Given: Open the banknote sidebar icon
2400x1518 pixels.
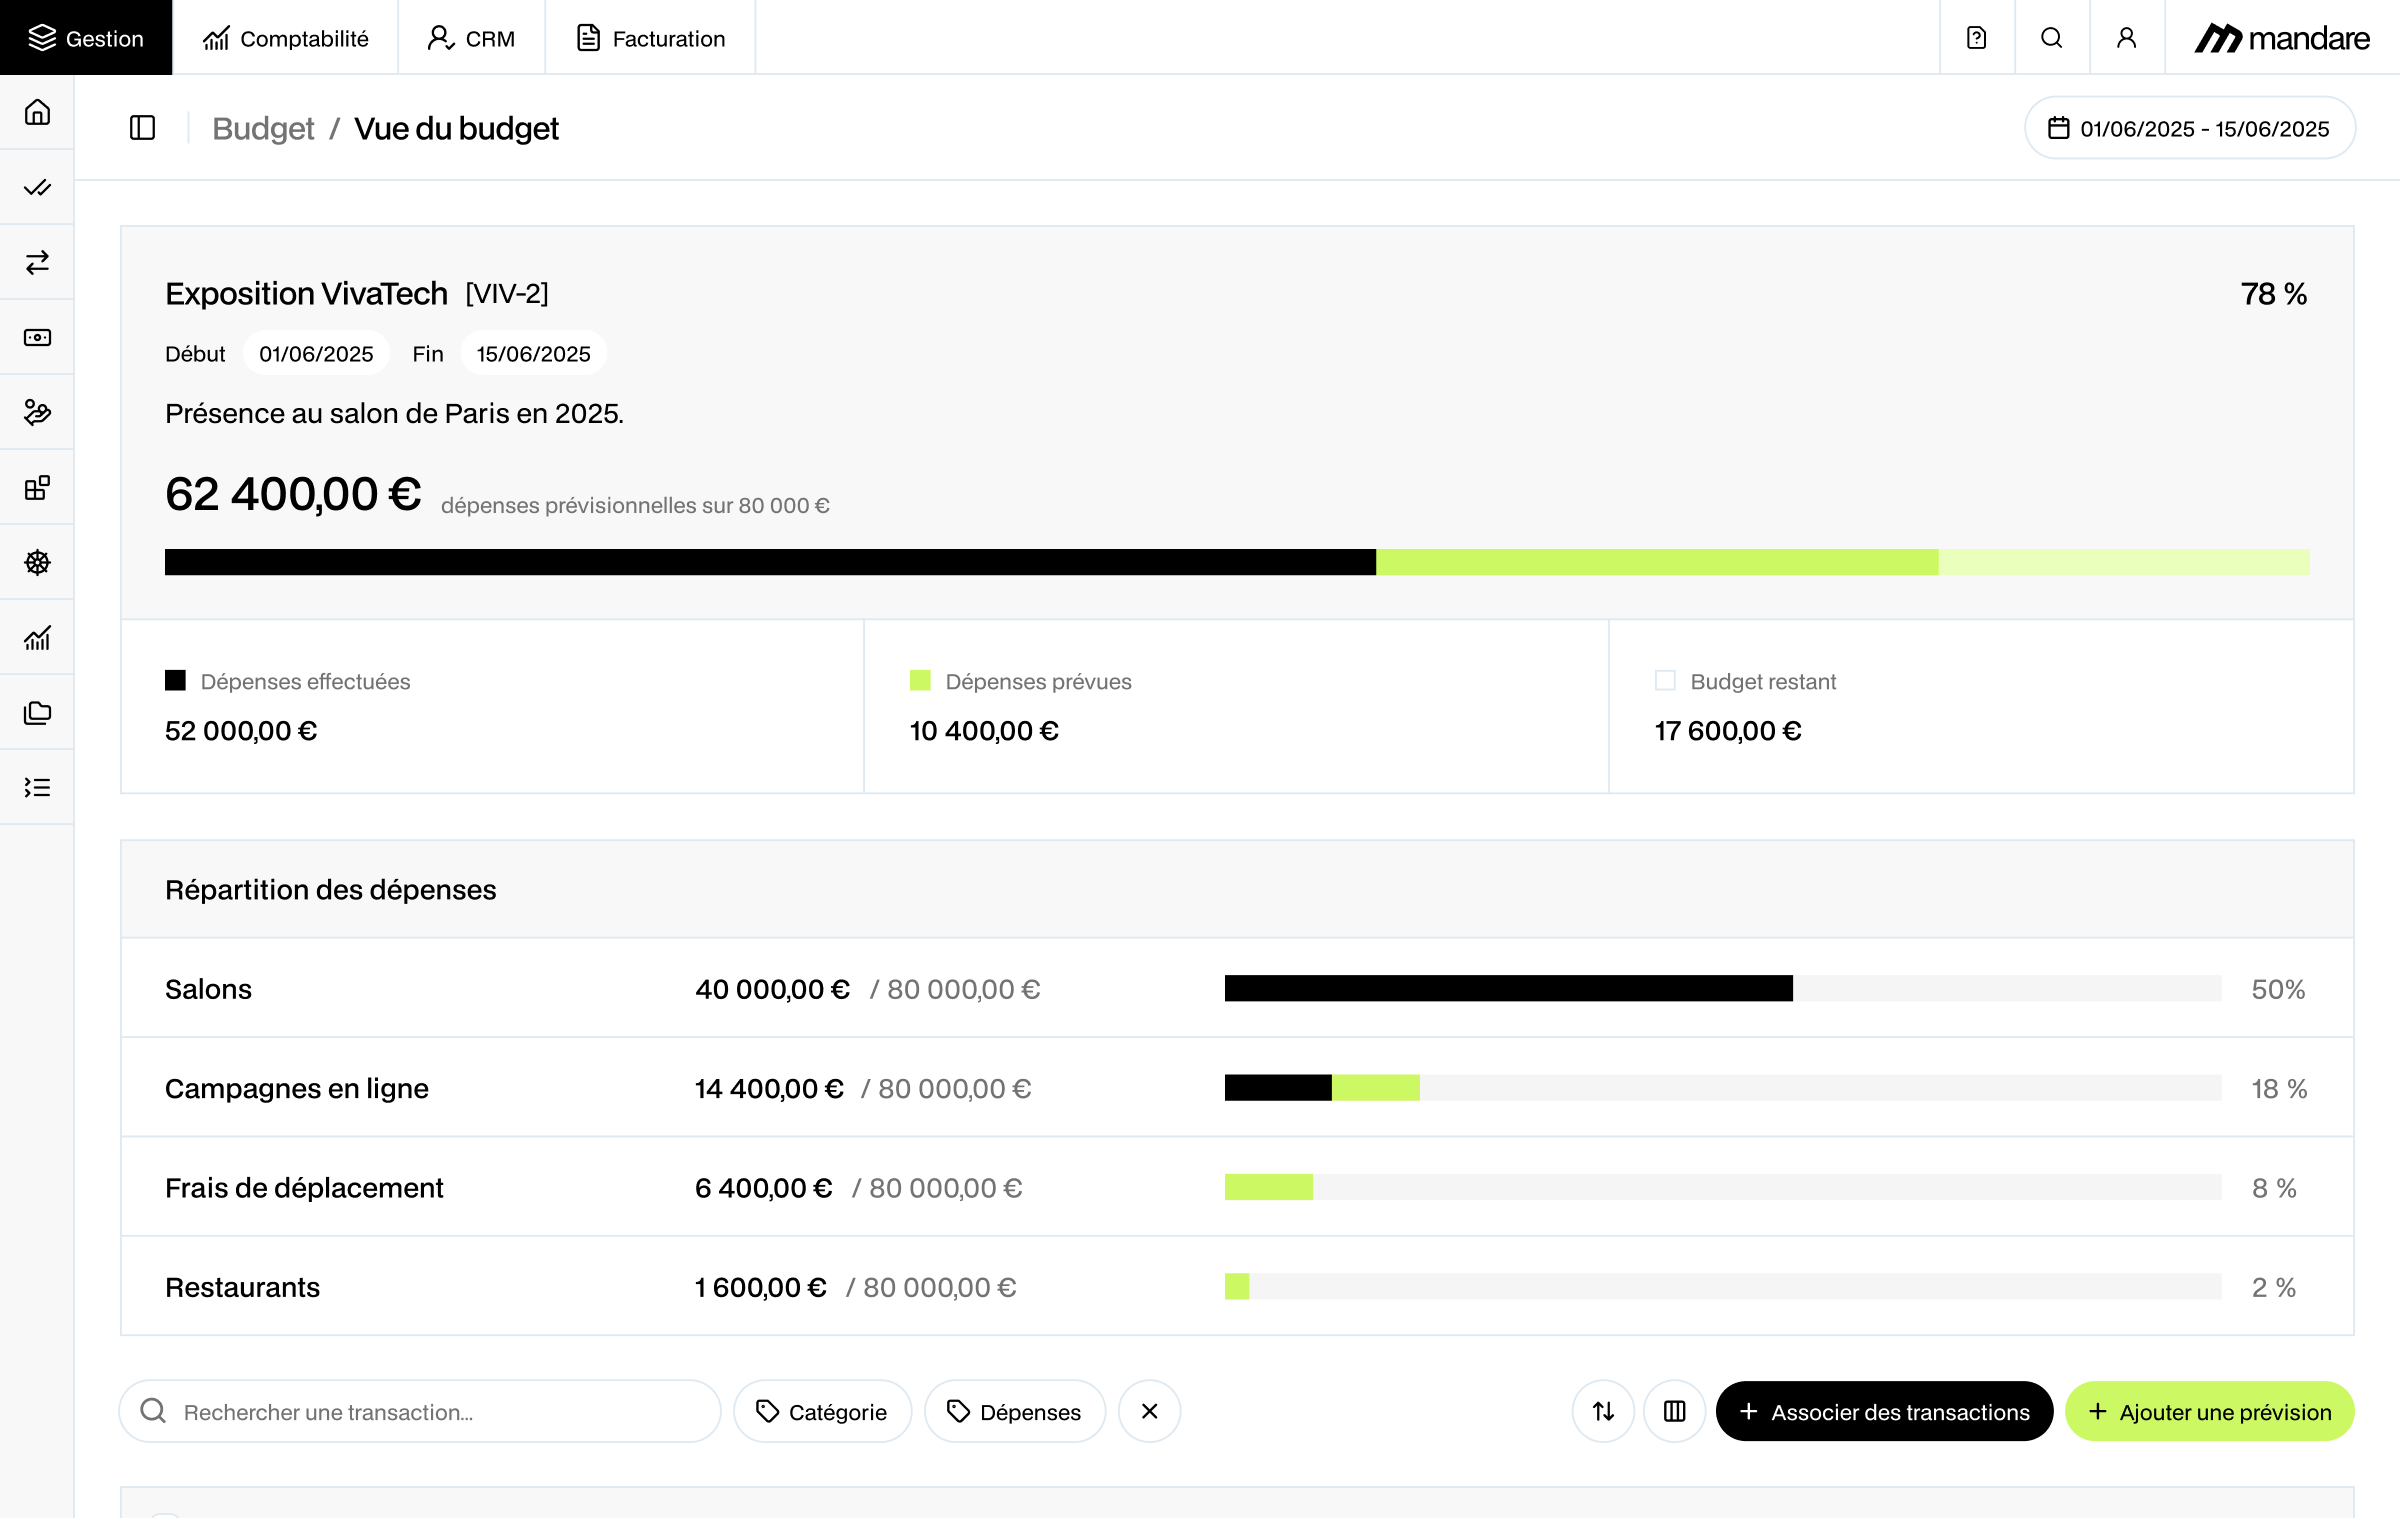Looking at the screenshot, I should tap(37, 337).
